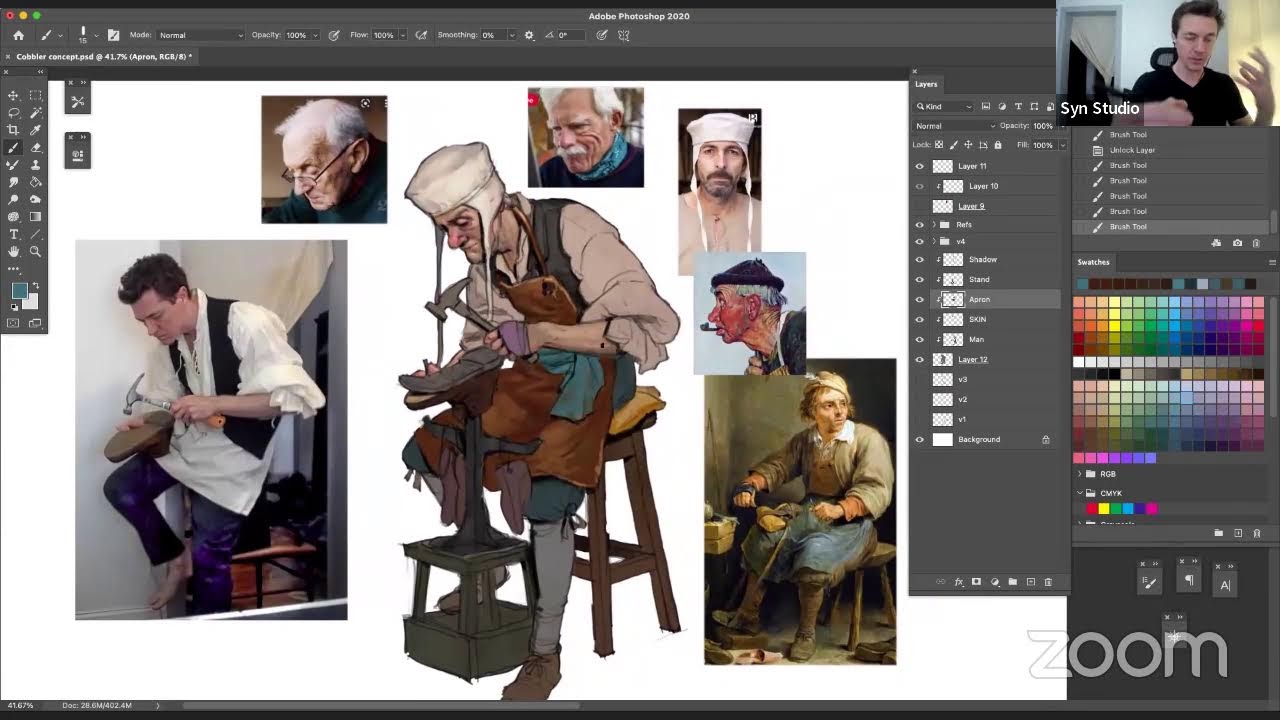This screenshot has width=1280, height=720.
Task: Create new group folder in Layers panel
Action: click(1012, 582)
